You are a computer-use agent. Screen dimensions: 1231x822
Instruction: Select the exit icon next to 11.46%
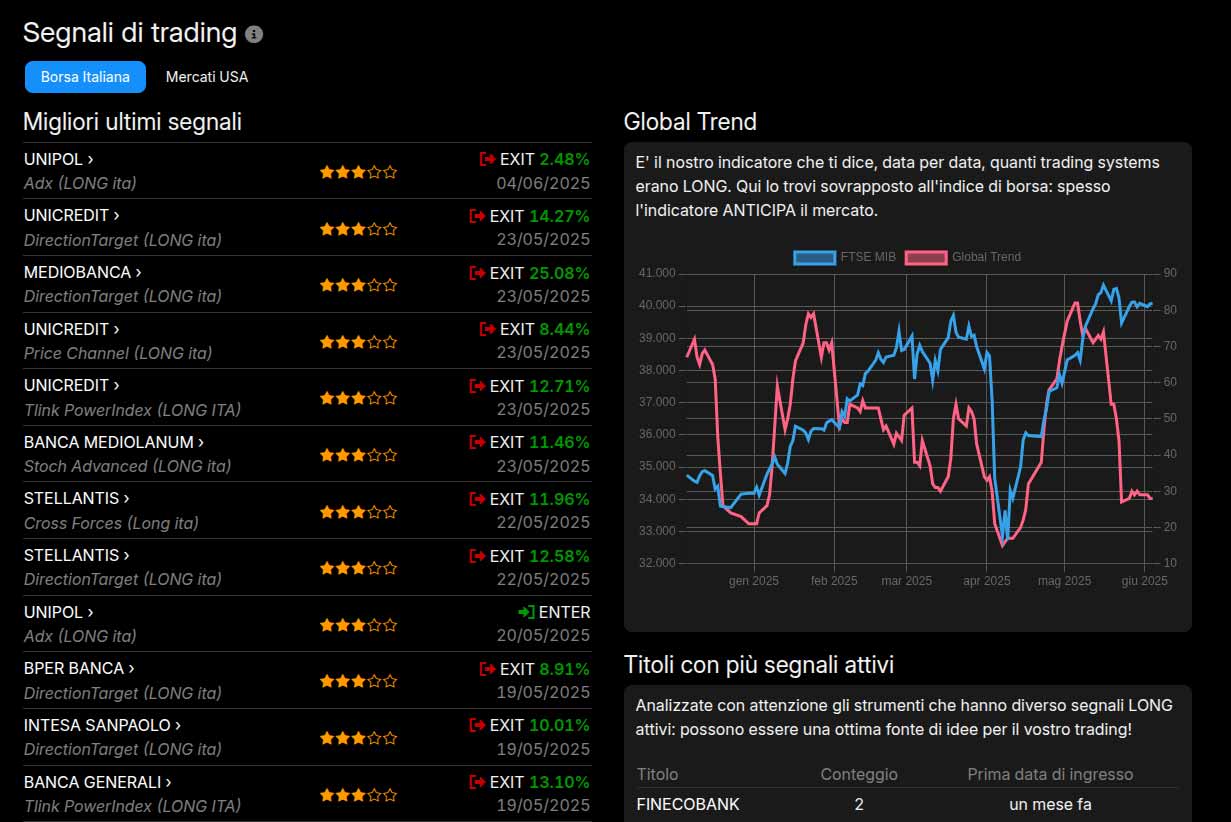tap(477, 442)
